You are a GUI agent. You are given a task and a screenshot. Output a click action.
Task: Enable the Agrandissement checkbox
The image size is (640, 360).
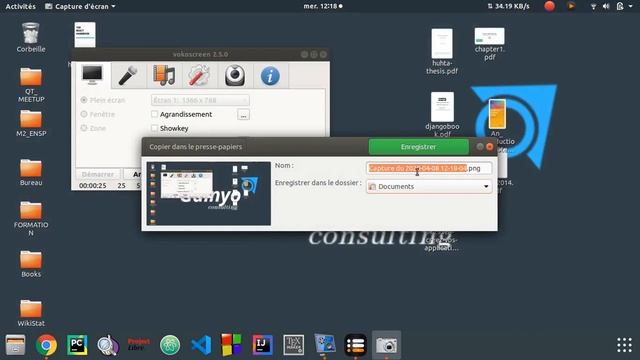click(154, 114)
